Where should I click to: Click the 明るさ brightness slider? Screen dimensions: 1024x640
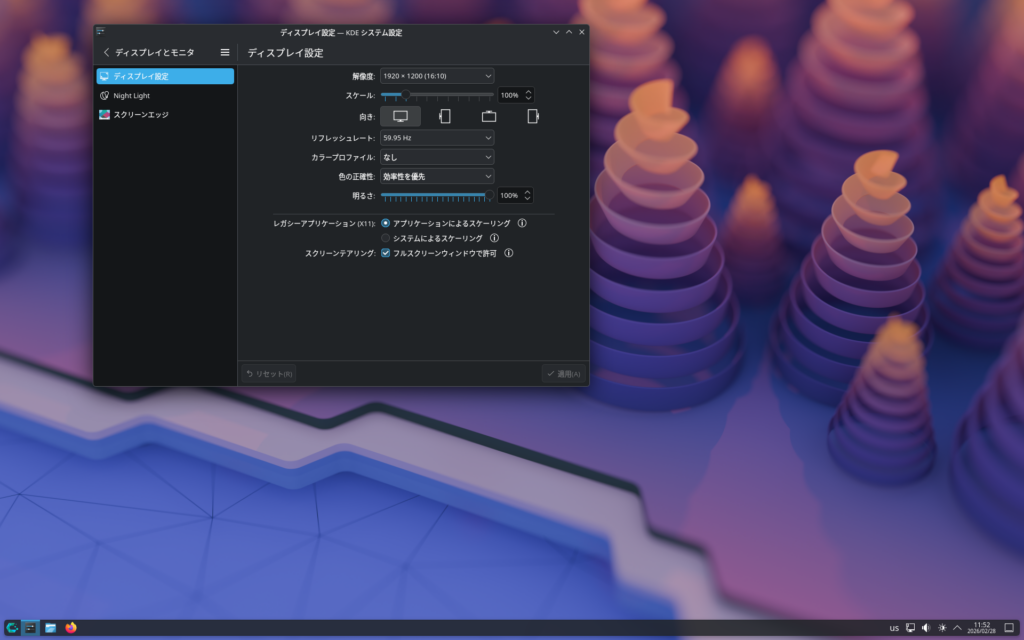[436, 196]
